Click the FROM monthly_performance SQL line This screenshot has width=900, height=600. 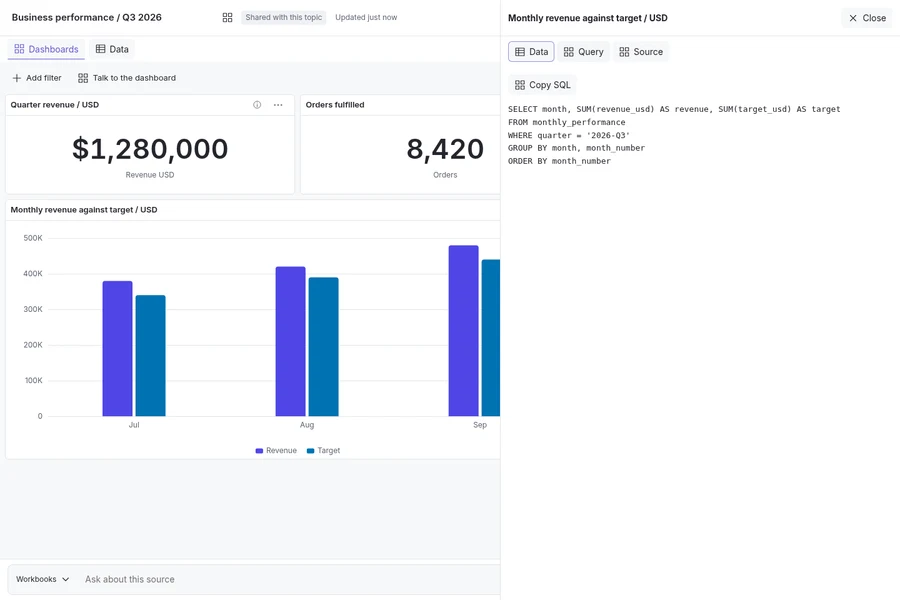pos(567,122)
